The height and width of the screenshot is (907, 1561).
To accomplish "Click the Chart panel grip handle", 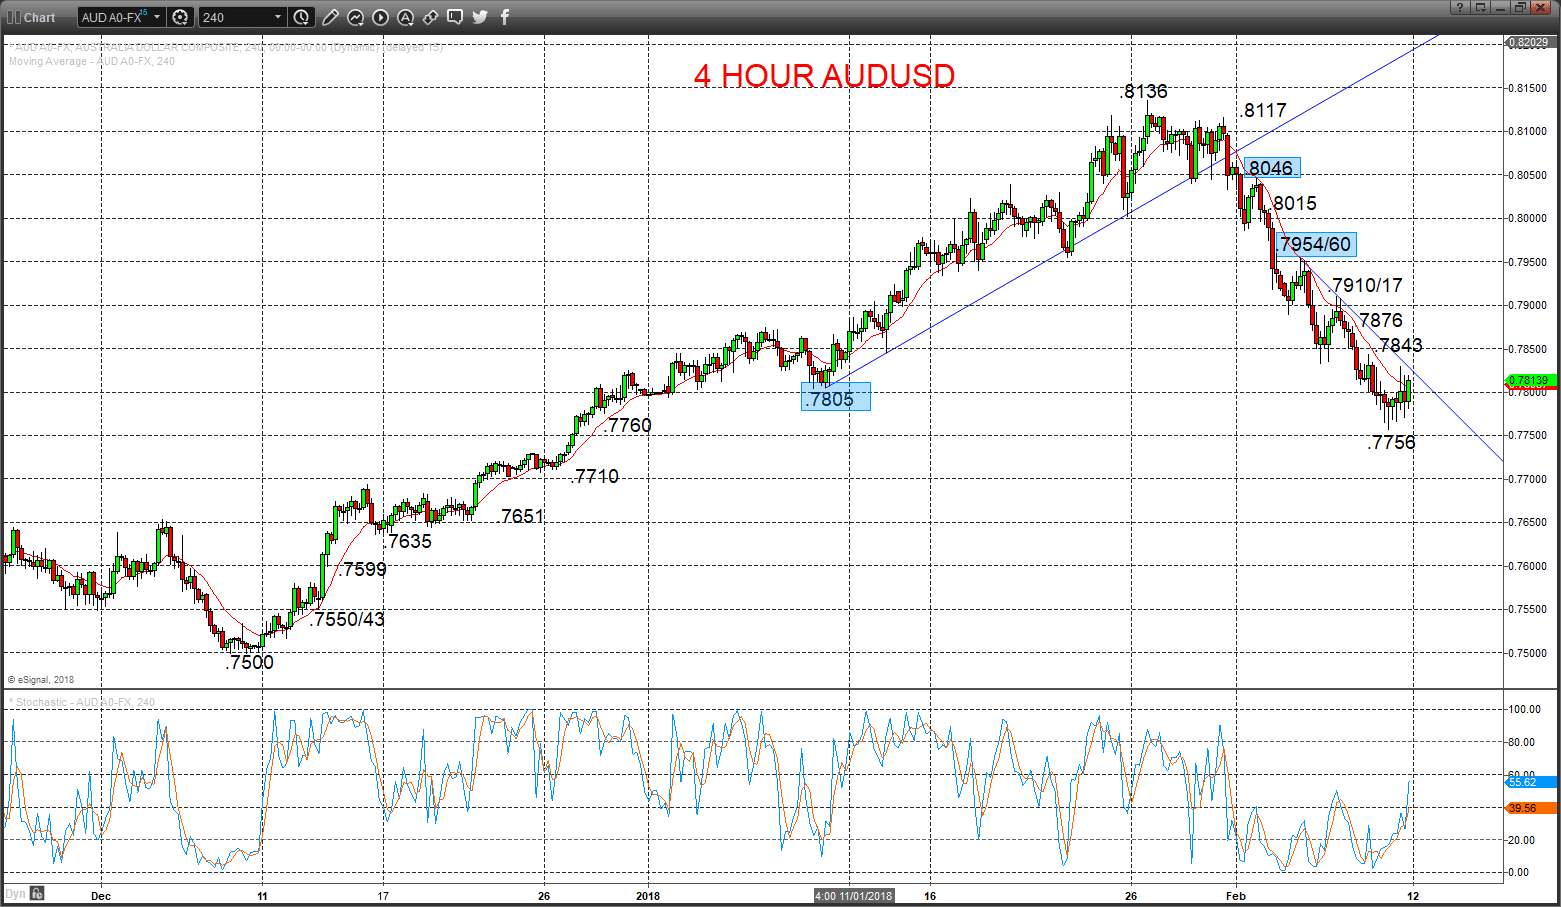I will coord(14,17).
